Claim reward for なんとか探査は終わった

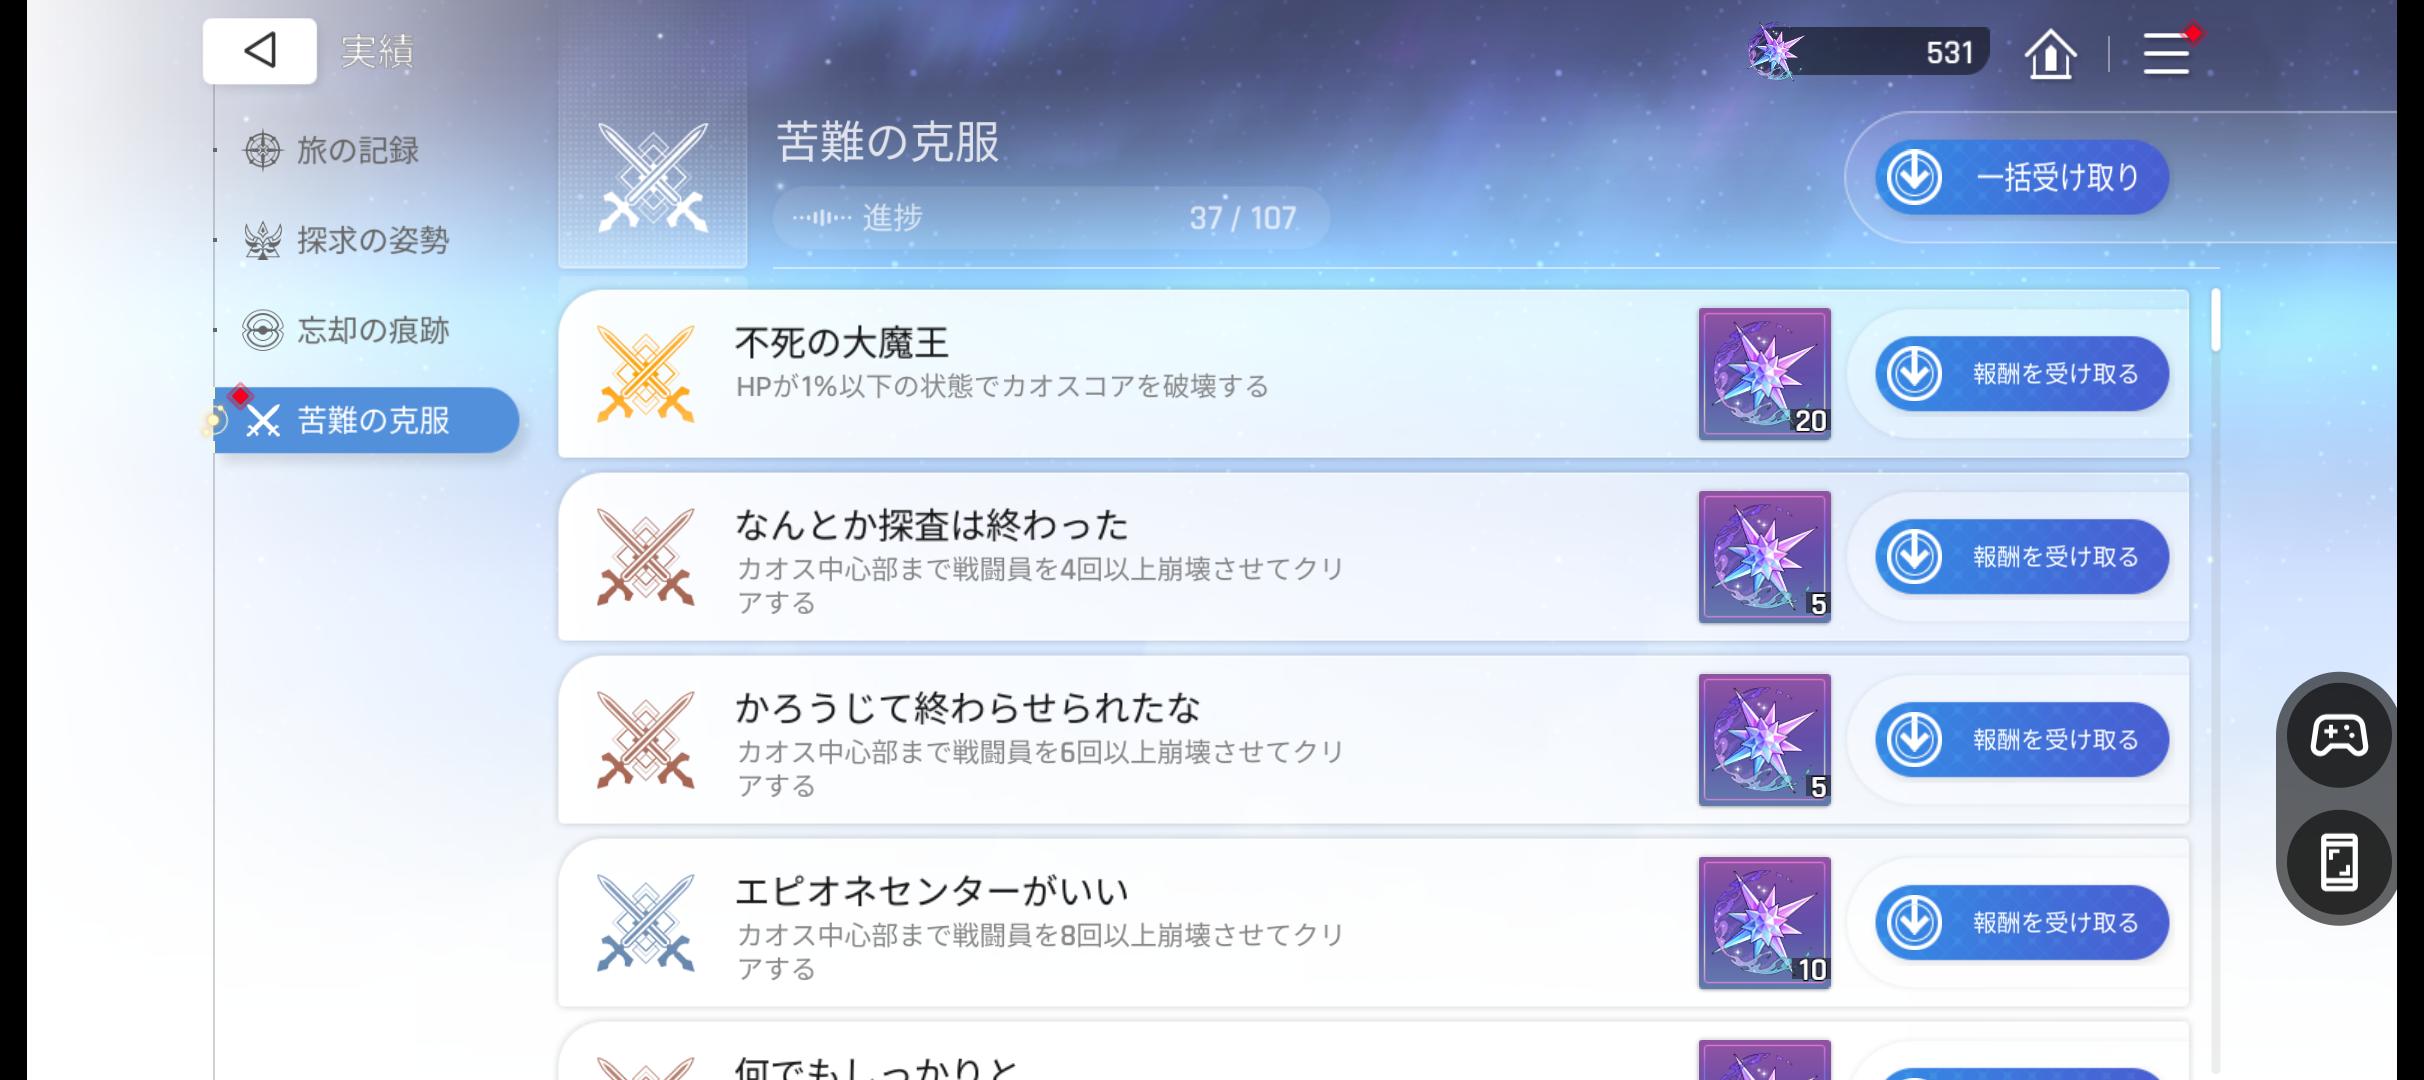2021,557
